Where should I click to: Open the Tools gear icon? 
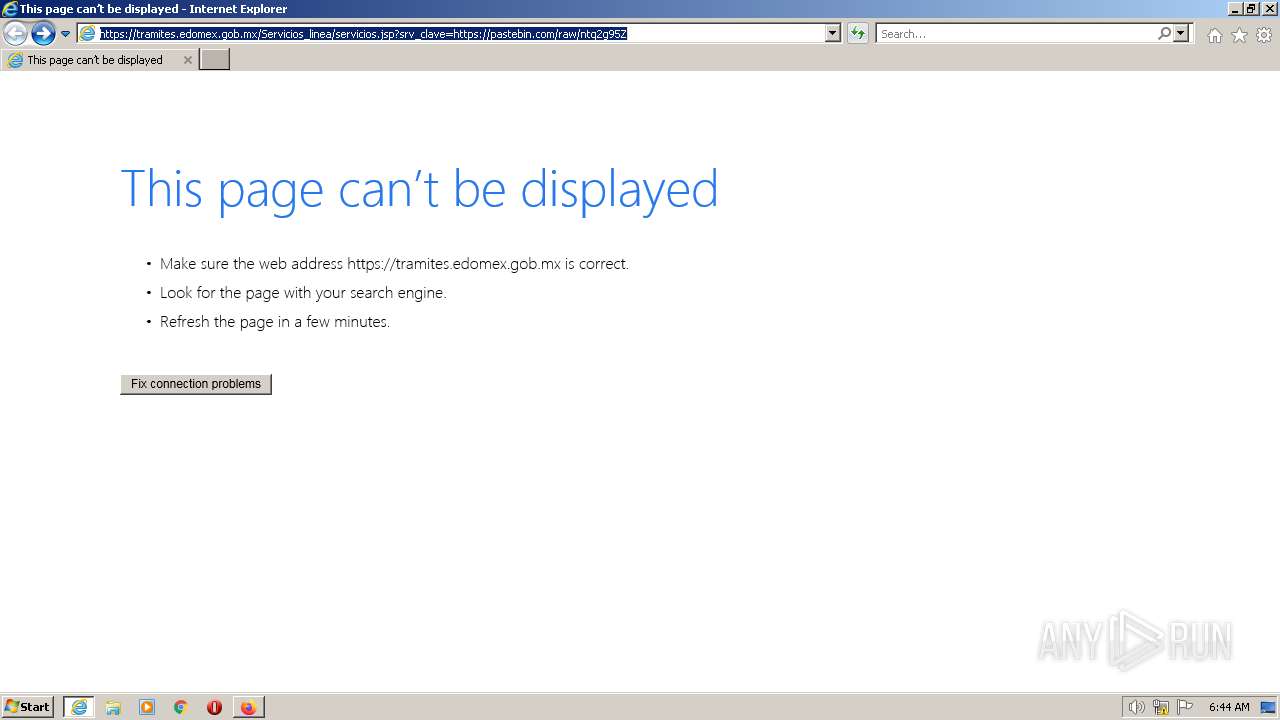(x=1264, y=35)
